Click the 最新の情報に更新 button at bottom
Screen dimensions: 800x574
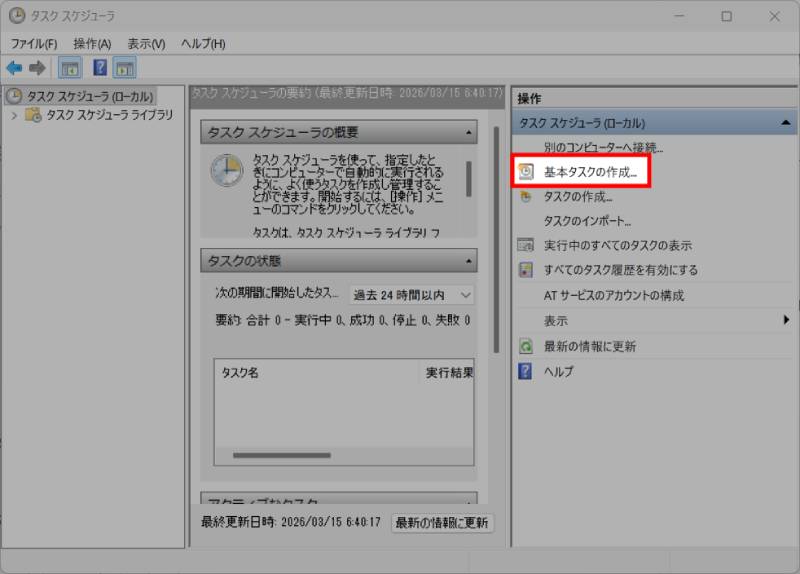442,522
